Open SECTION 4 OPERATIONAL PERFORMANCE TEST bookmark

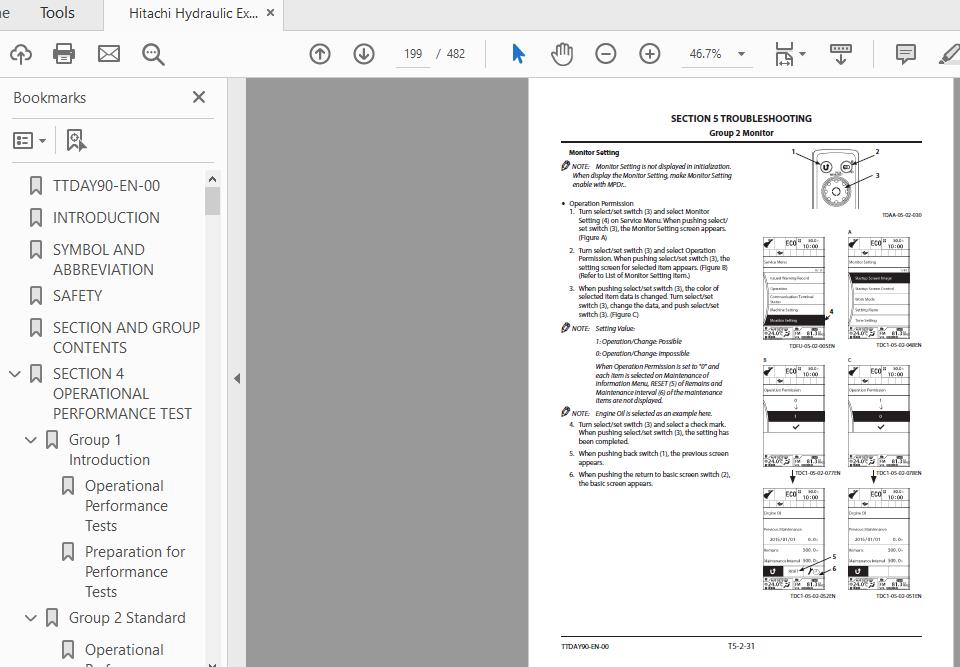click(x=122, y=393)
